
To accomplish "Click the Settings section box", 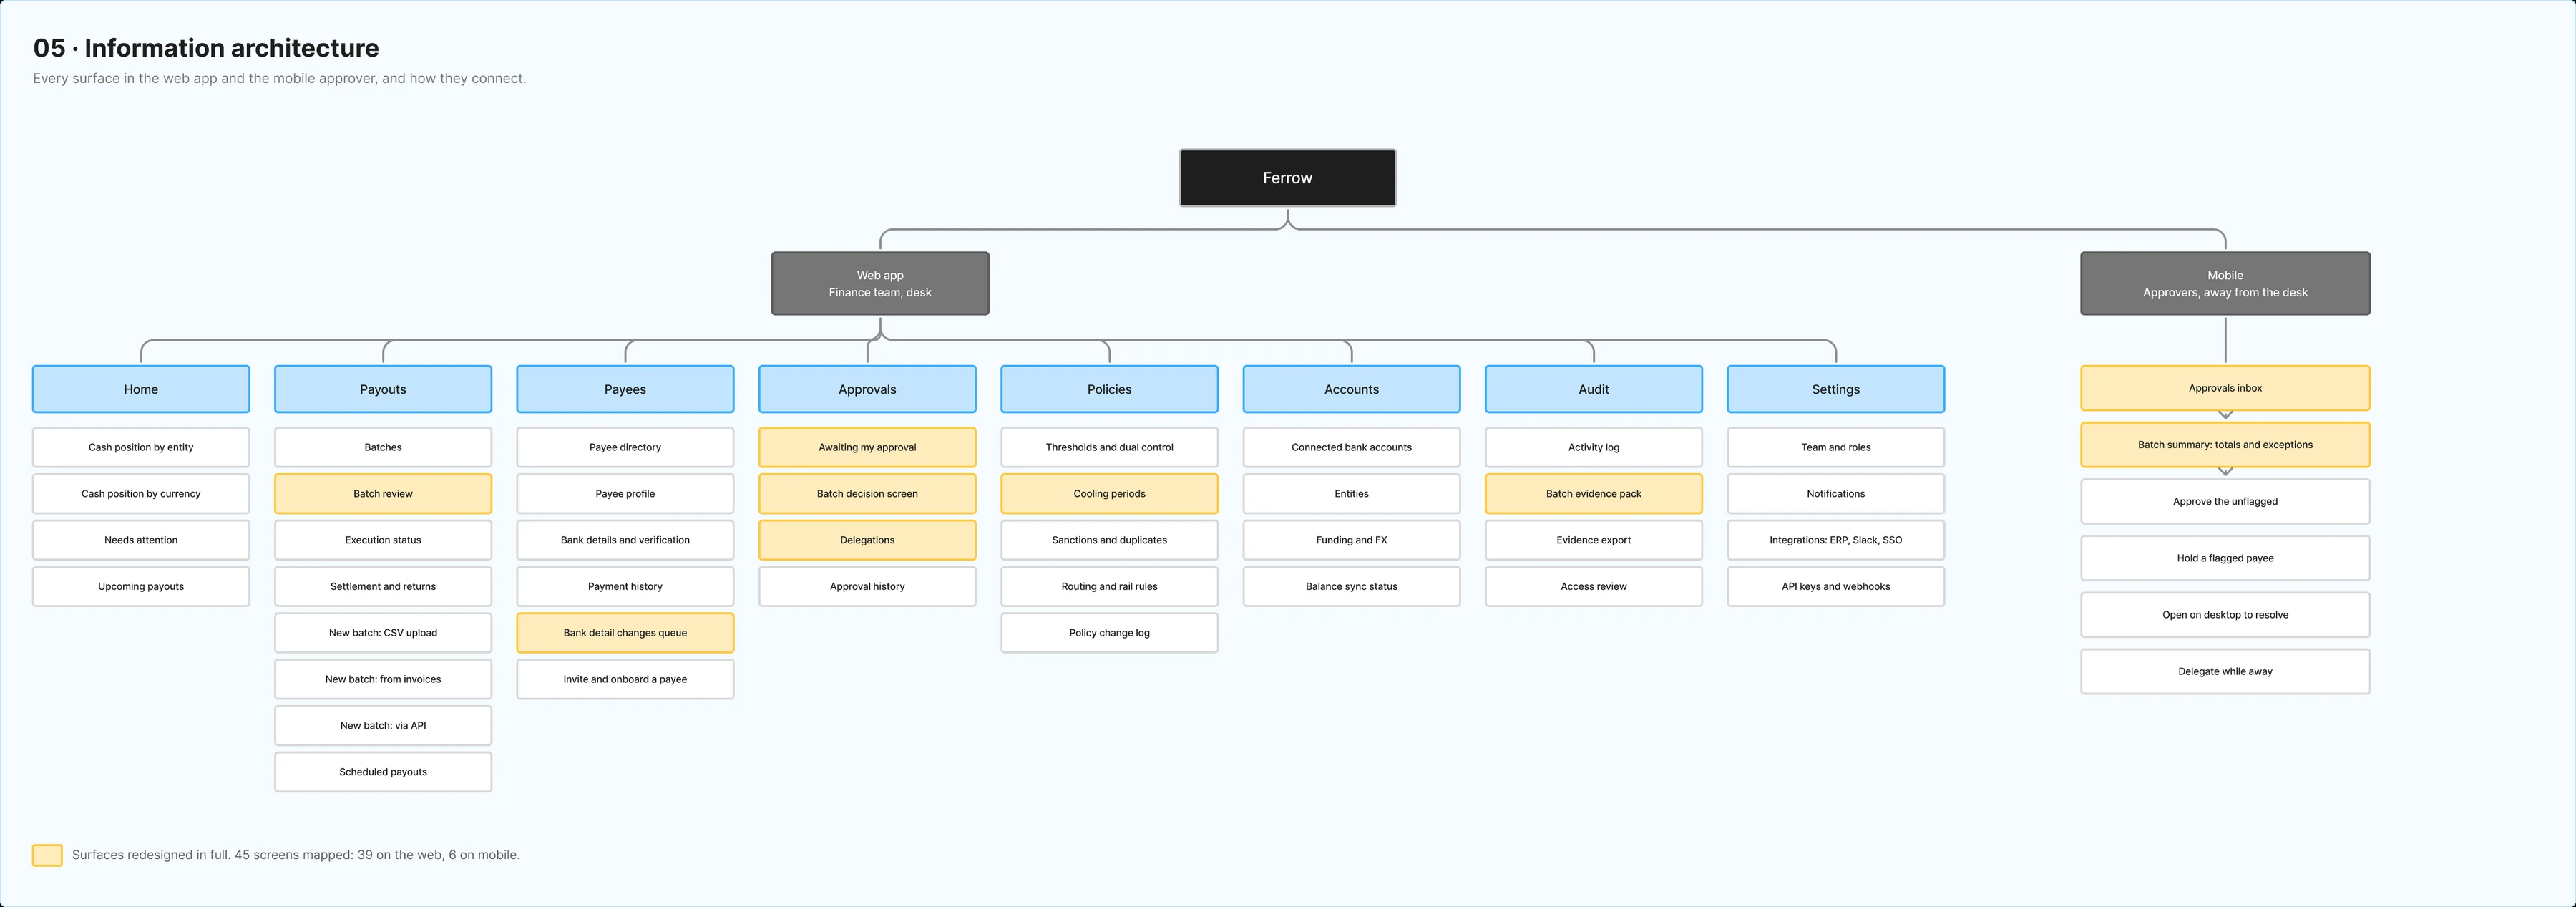I will tap(1836, 389).
